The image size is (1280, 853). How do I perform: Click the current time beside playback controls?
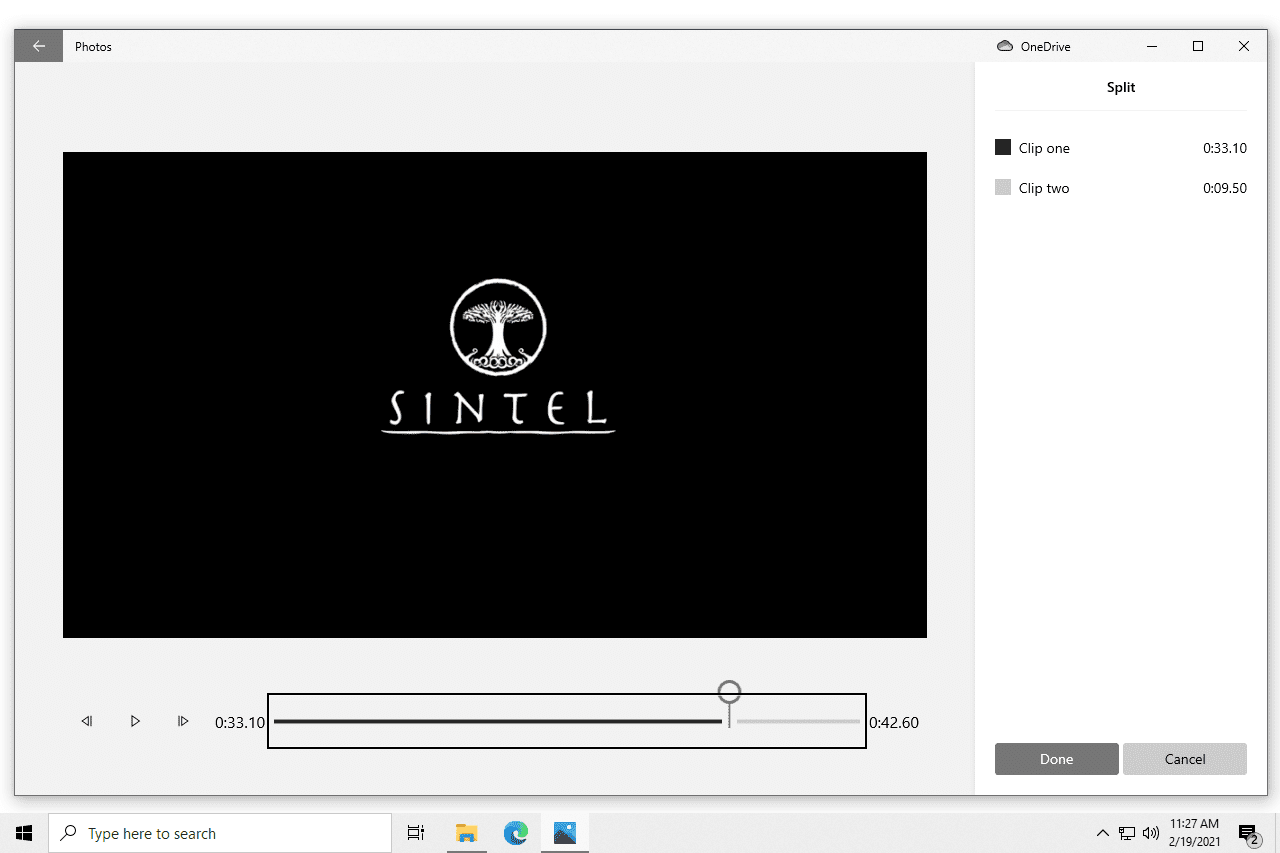pyautogui.click(x=240, y=722)
